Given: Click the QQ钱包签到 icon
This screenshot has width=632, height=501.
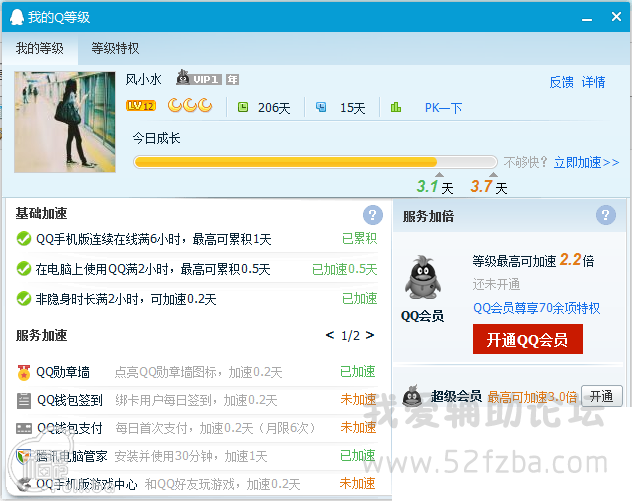Looking at the screenshot, I should (24, 401).
